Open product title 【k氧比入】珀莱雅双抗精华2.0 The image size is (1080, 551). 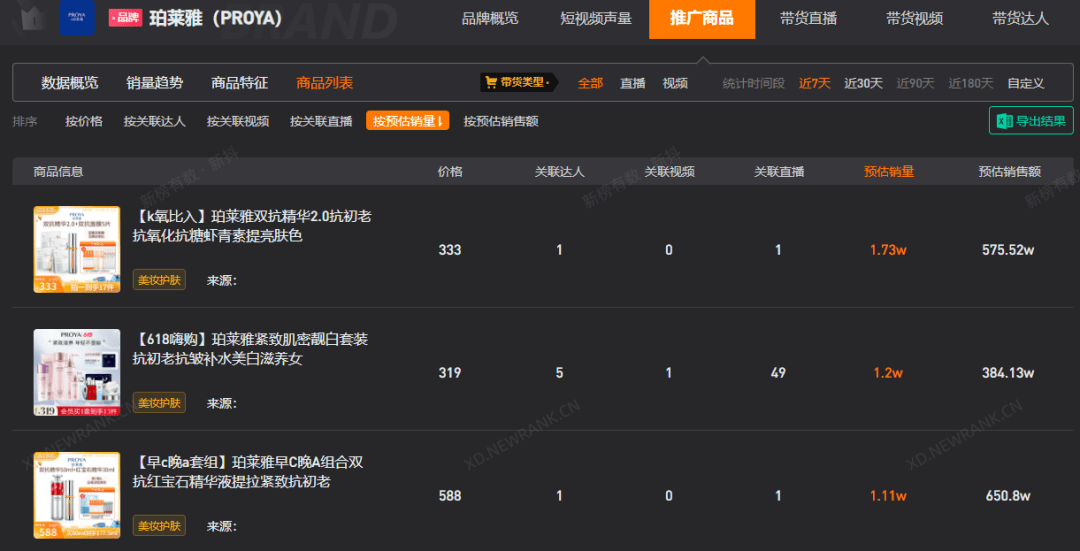(252, 226)
